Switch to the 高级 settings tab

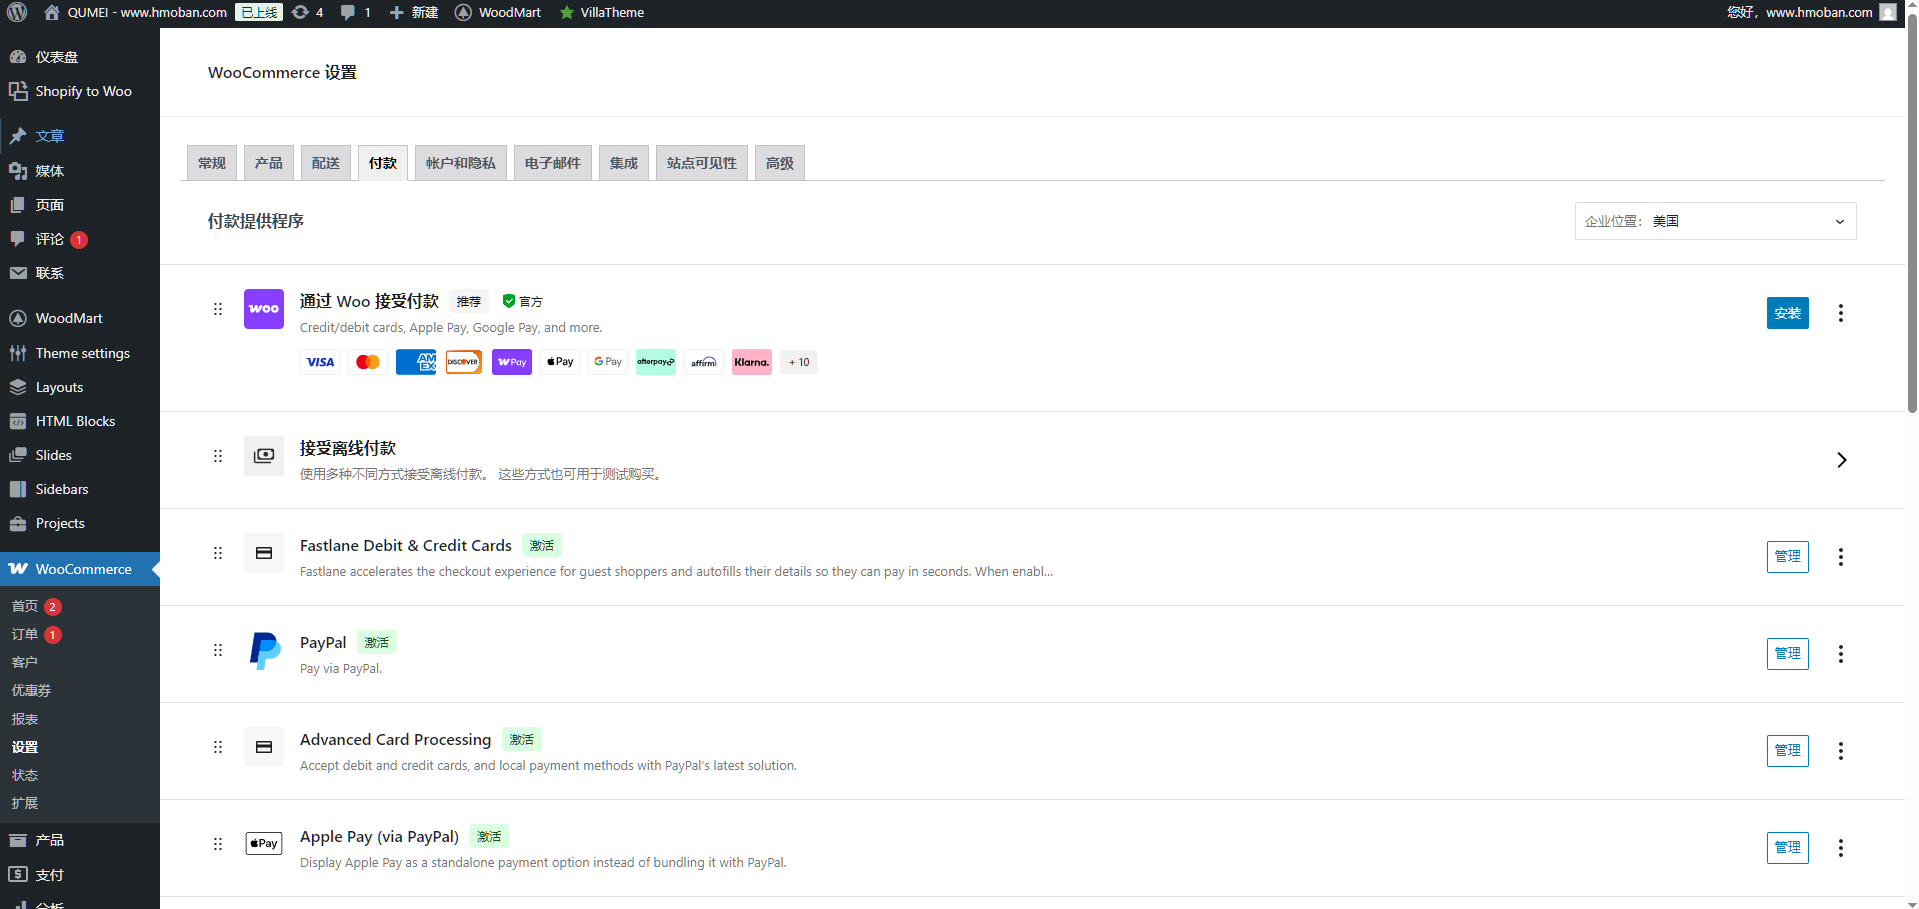click(780, 163)
